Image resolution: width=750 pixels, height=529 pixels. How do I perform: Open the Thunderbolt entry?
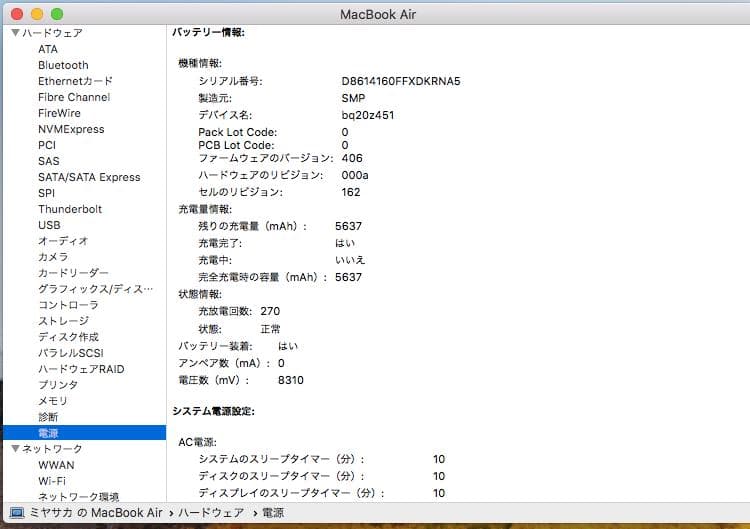[x=70, y=209]
